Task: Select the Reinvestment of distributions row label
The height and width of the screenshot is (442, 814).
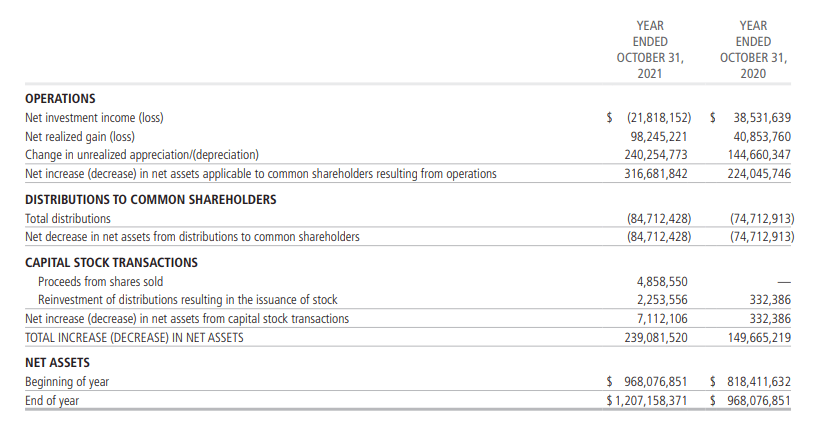Action: 187,300
